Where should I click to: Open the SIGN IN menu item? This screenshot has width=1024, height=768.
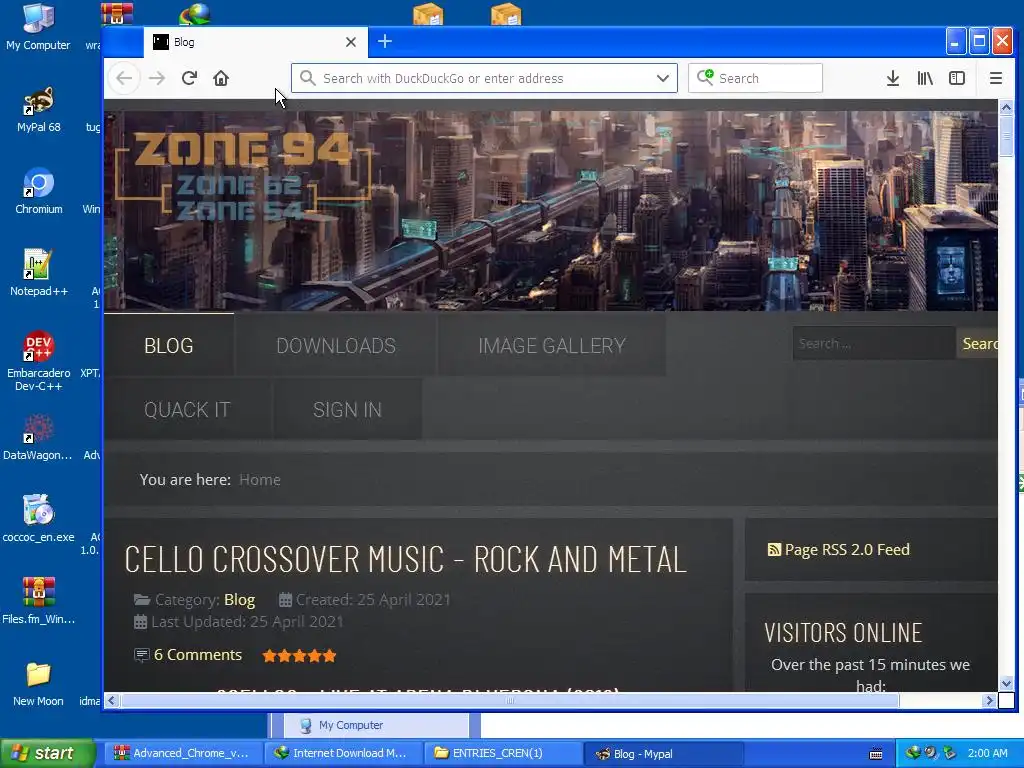pos(347,409)
